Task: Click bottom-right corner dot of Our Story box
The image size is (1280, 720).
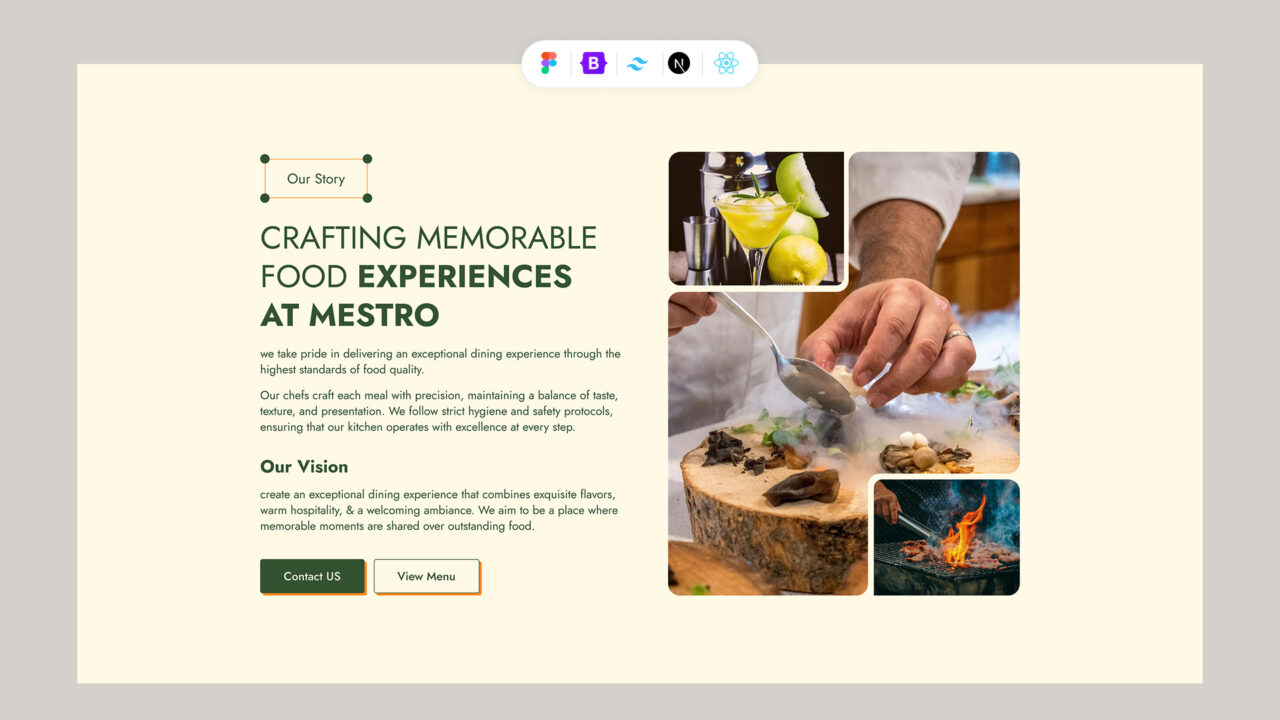Action: [x=367, y=198]
